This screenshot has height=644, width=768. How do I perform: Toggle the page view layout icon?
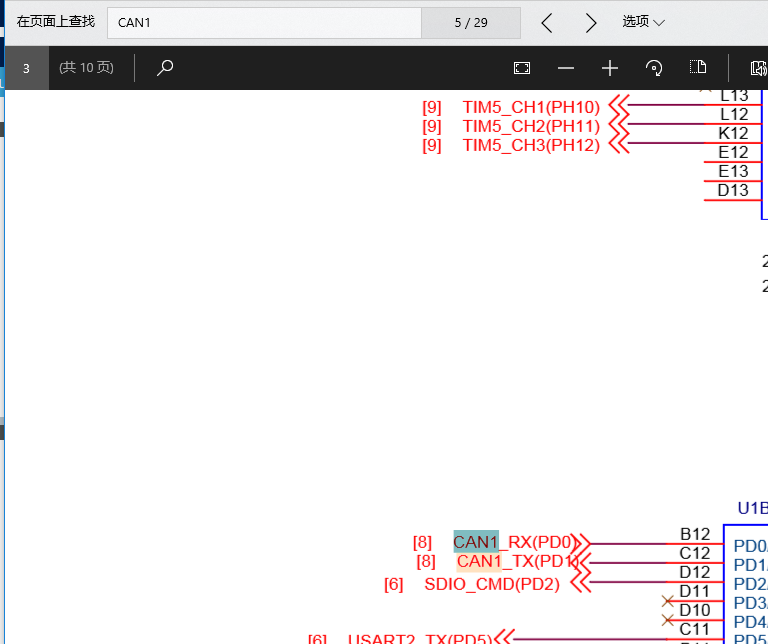(x=698, y=67)
